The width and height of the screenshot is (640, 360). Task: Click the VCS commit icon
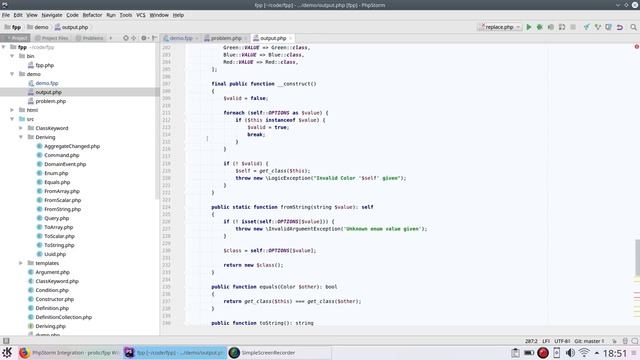coord(598,27)
